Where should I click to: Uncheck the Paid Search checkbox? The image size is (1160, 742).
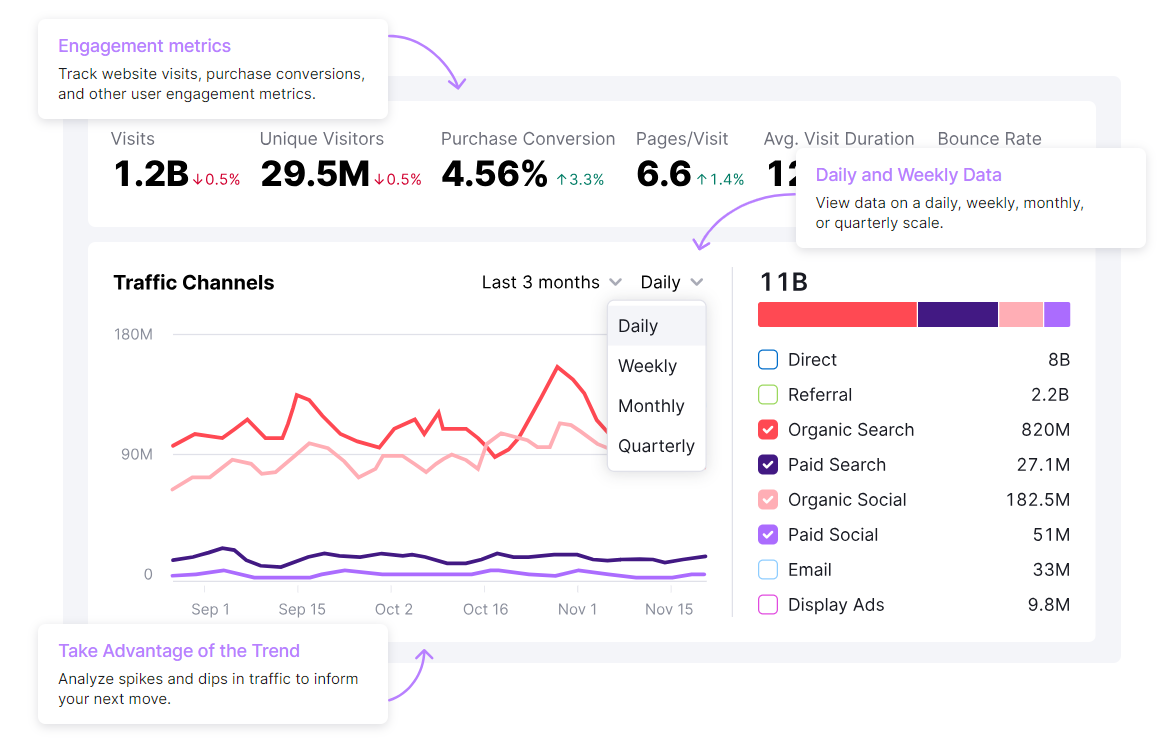pyautogui.click(x=768, y=465)
